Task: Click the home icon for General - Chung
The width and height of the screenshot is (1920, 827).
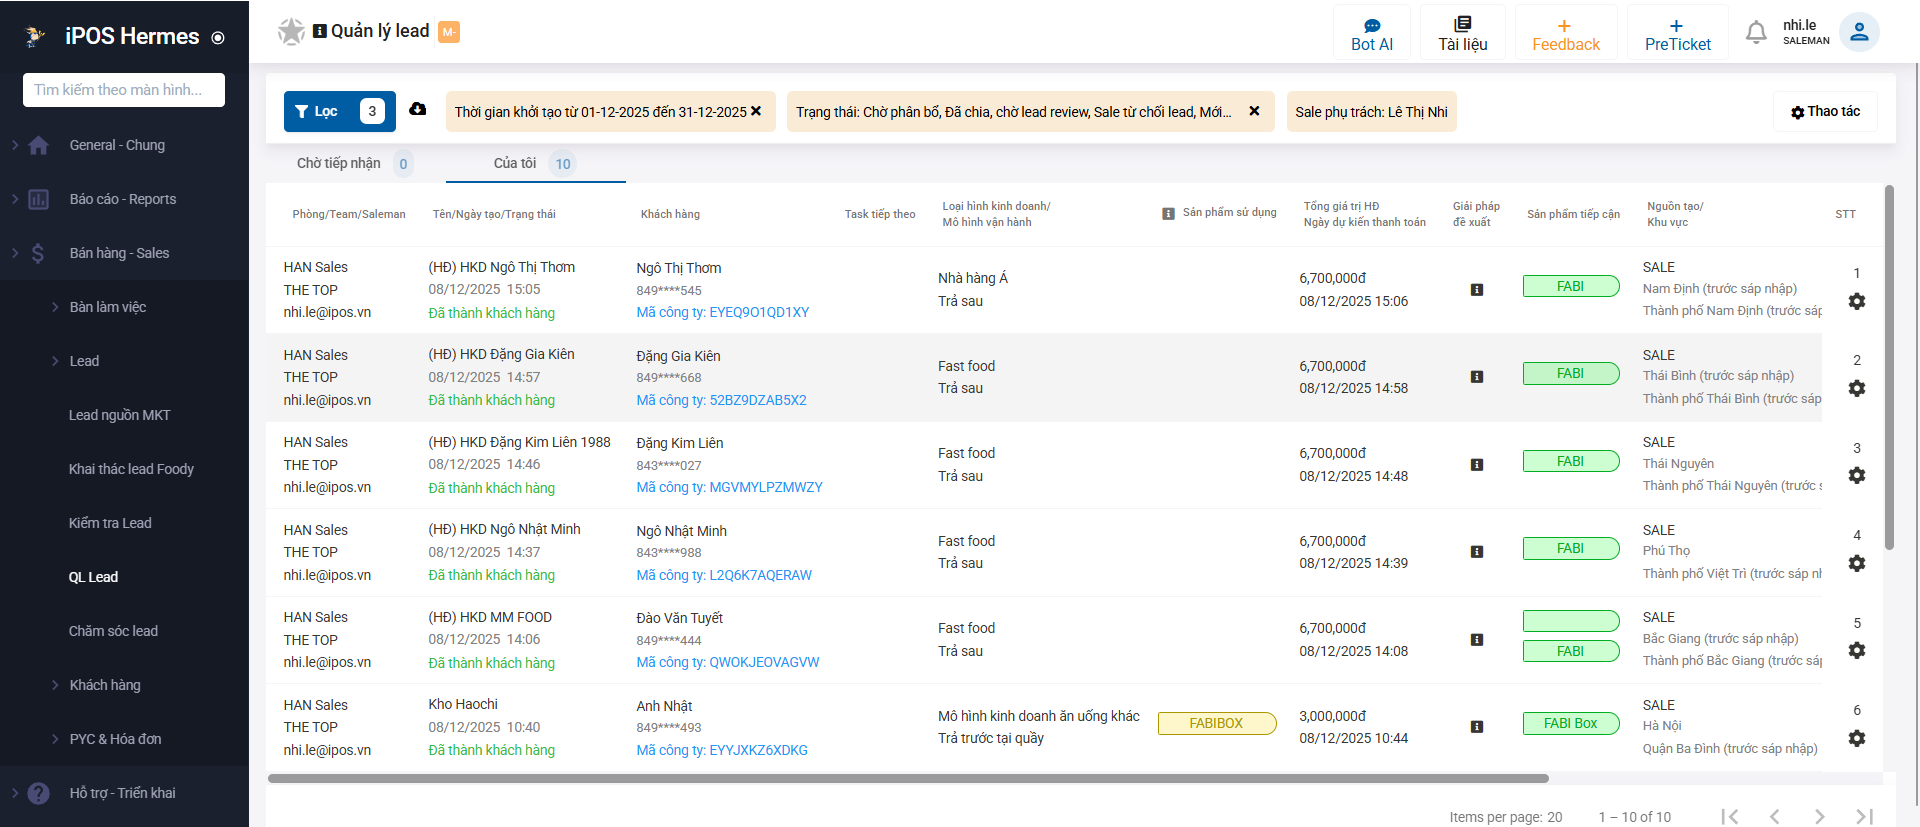Action: pos(39,145)
